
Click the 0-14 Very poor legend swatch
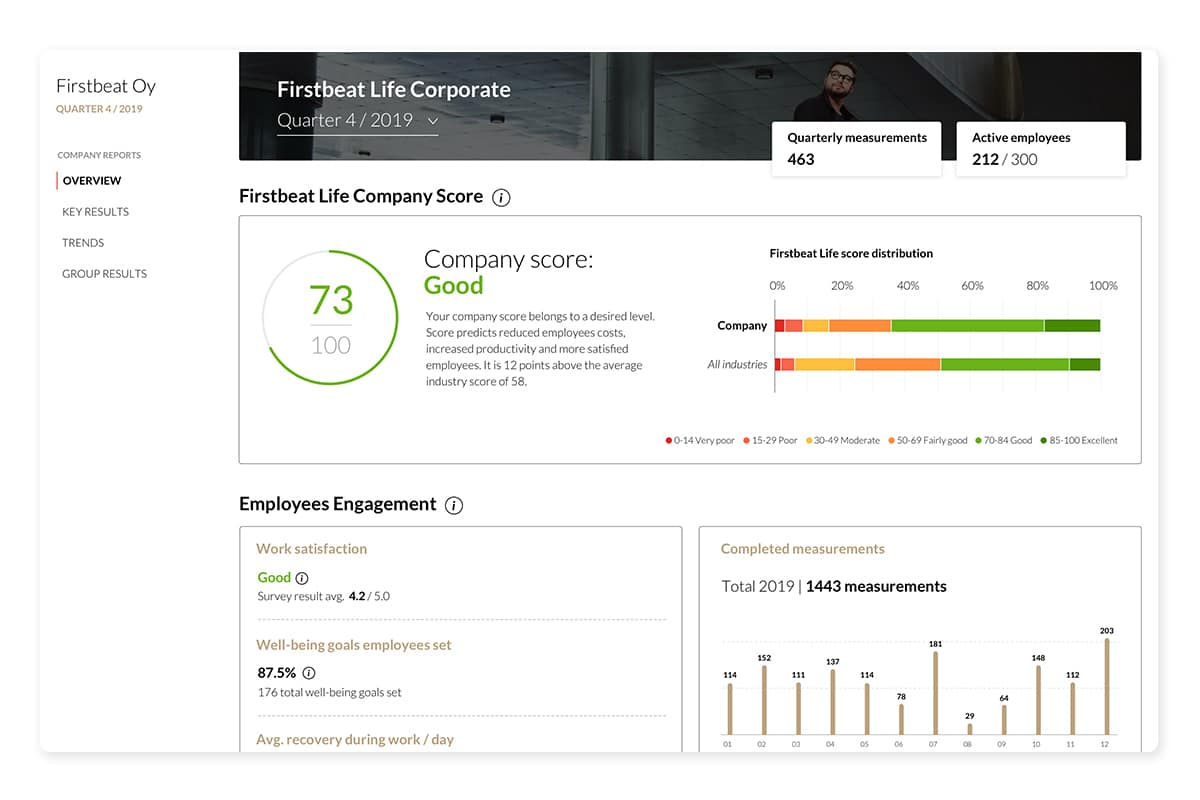click(669, 441)
